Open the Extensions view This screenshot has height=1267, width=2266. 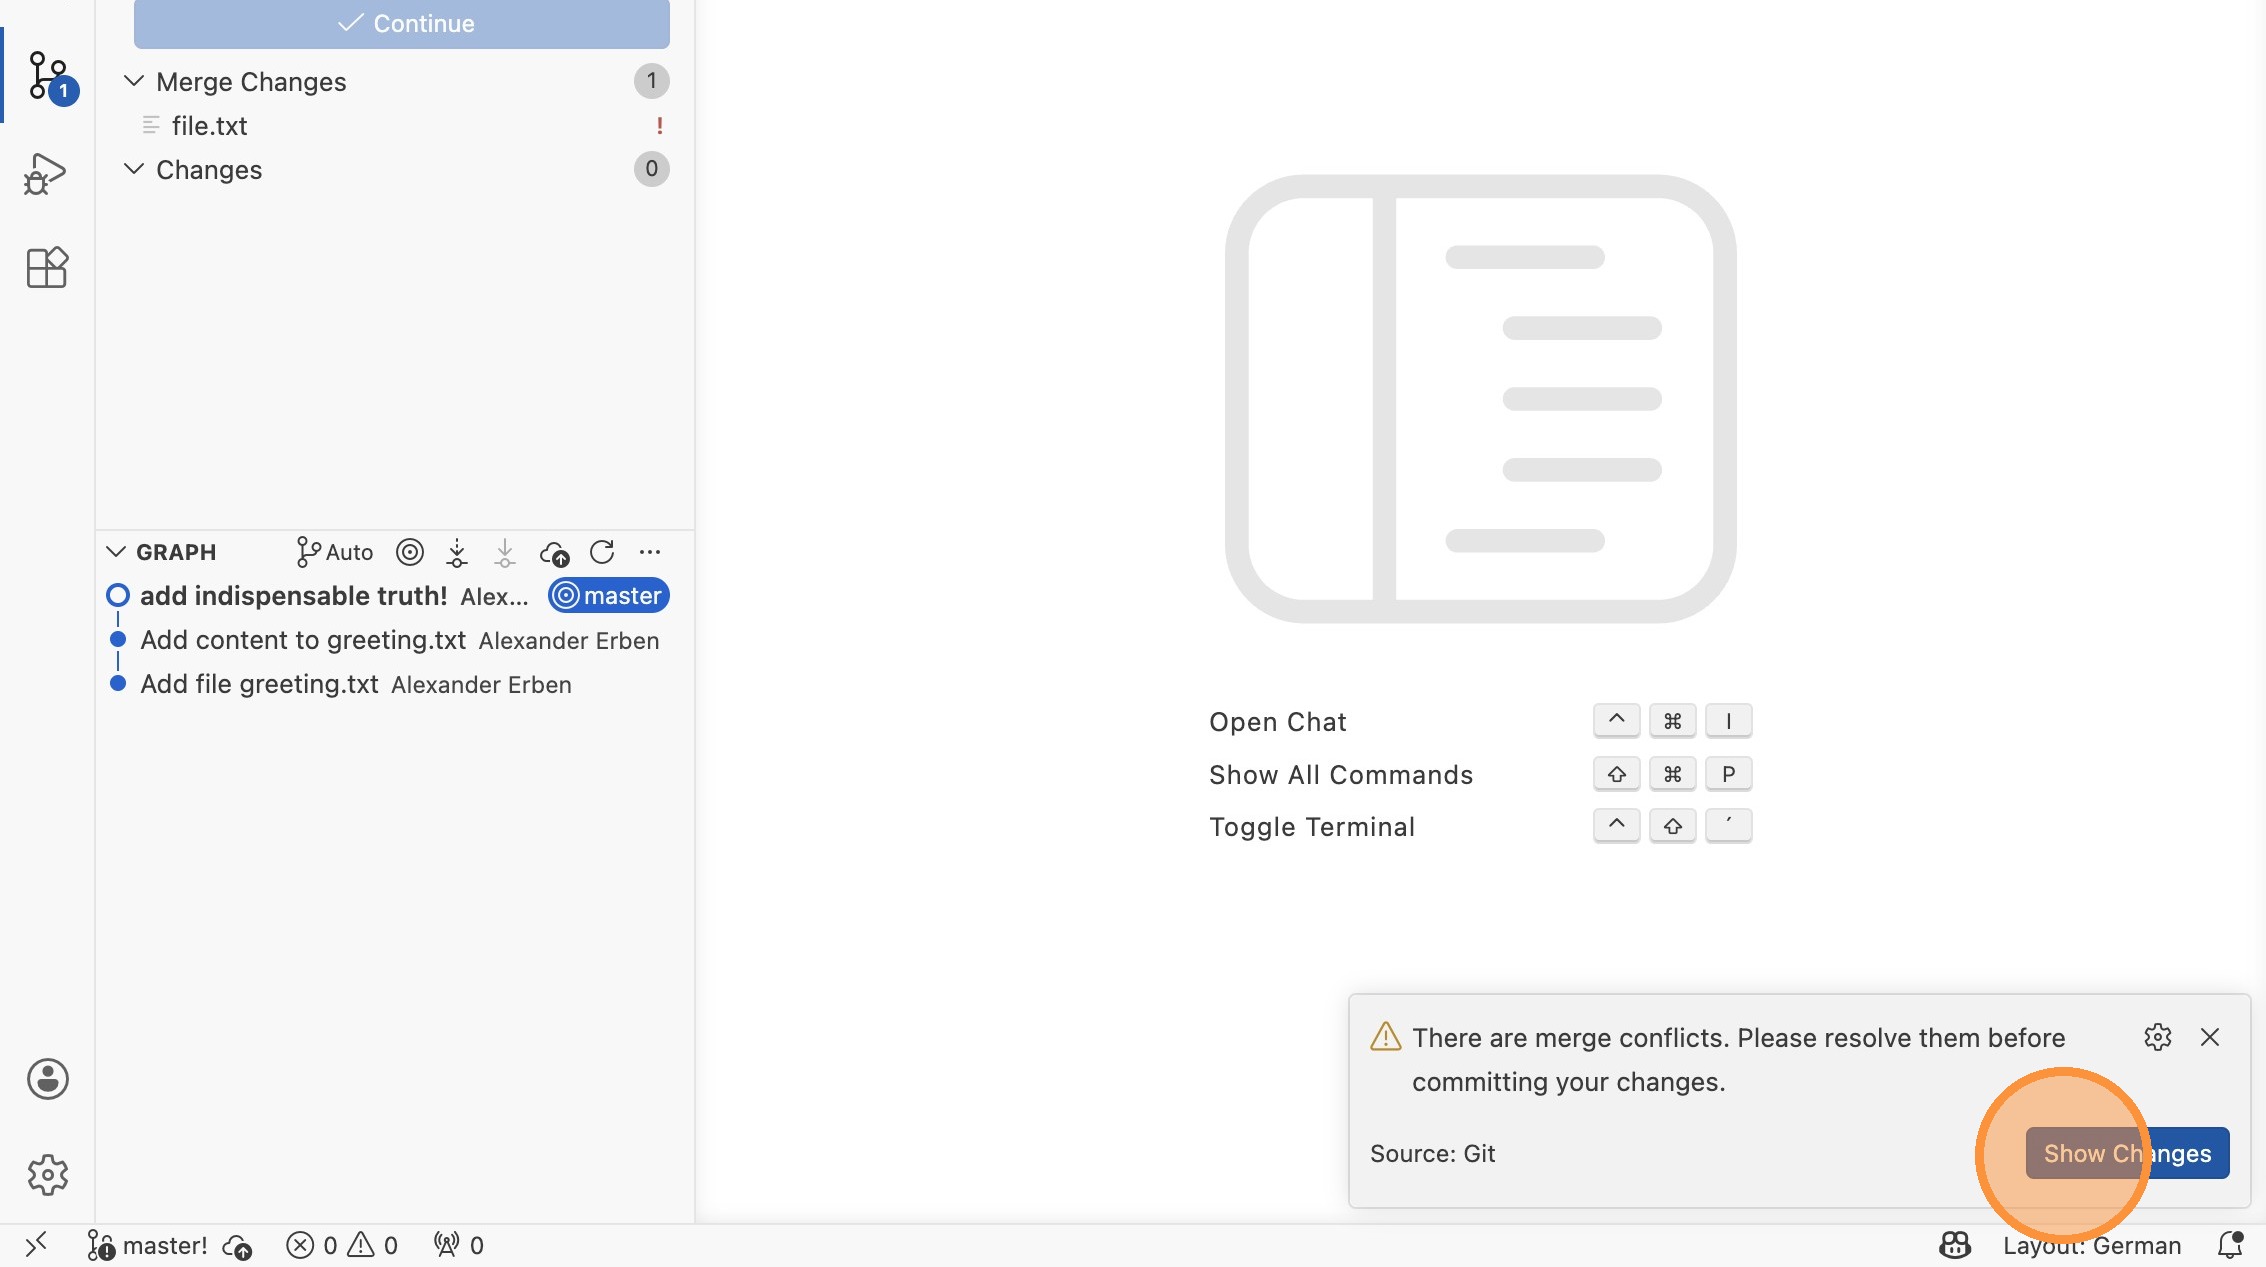pyautogui.click(x=46, y=267)
